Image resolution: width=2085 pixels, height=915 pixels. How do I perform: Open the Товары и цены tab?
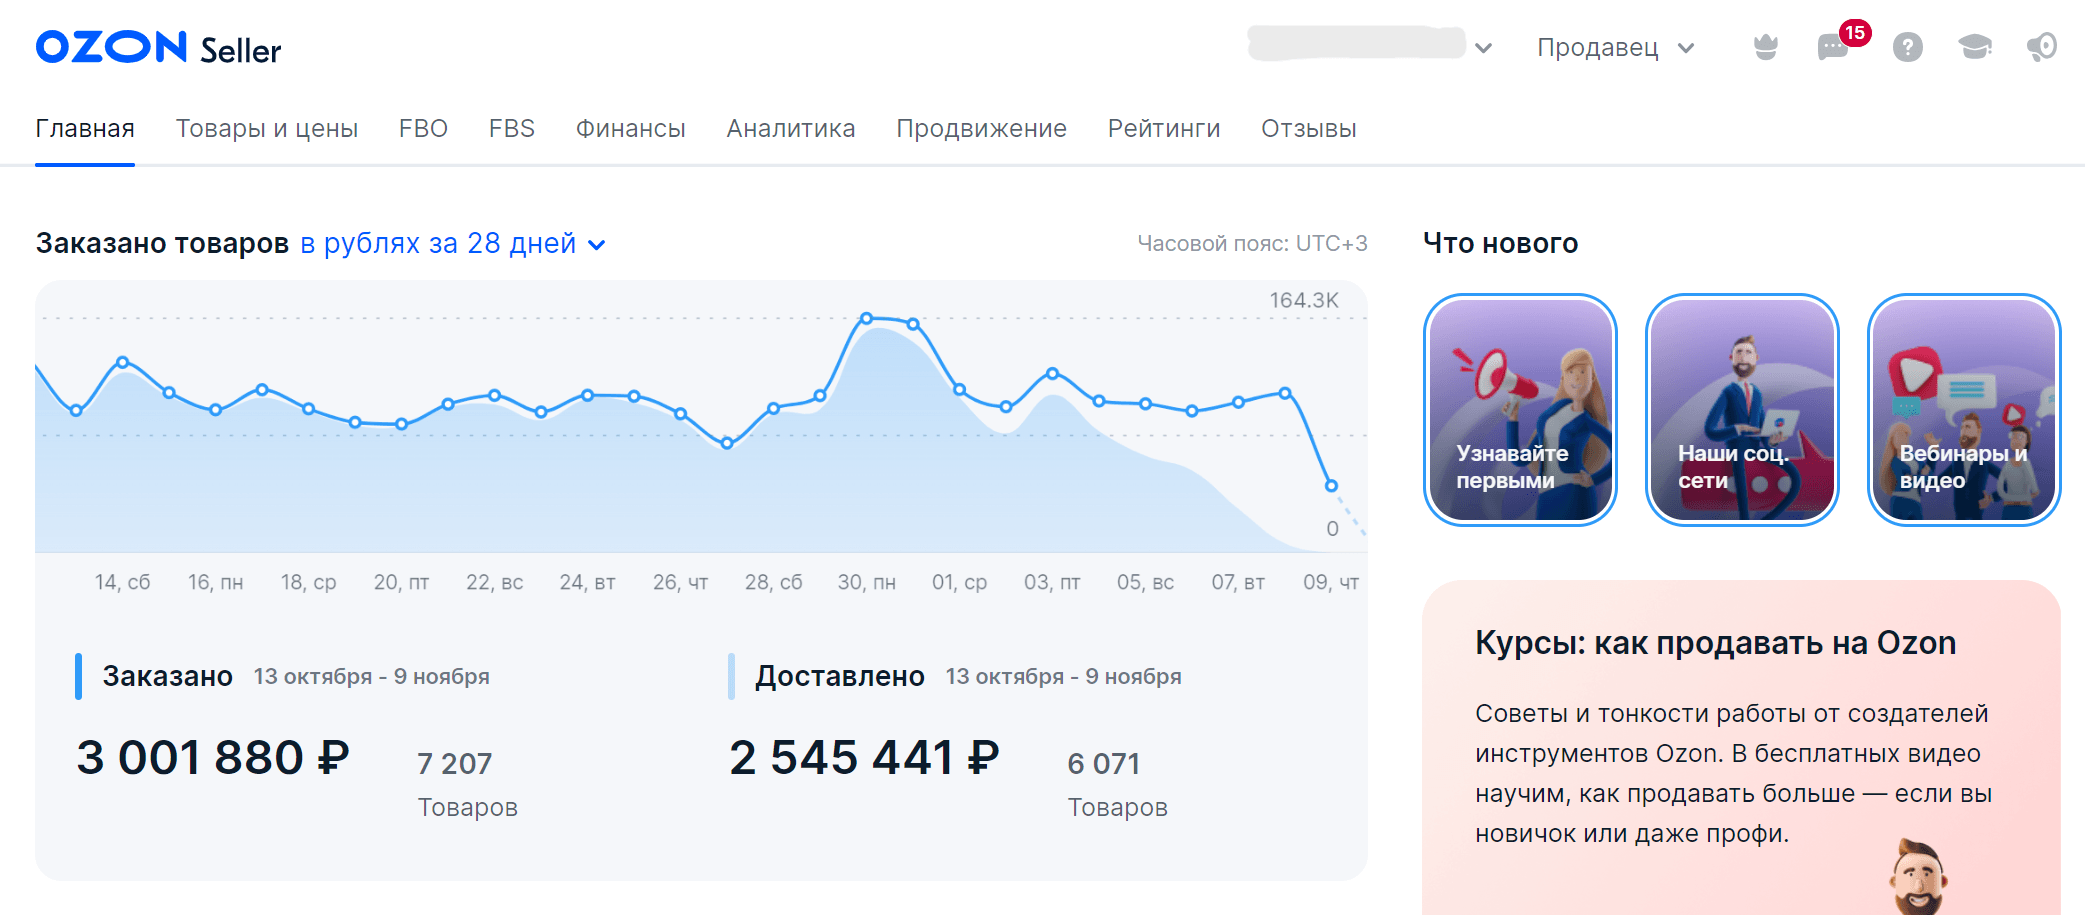click(267, 129)
